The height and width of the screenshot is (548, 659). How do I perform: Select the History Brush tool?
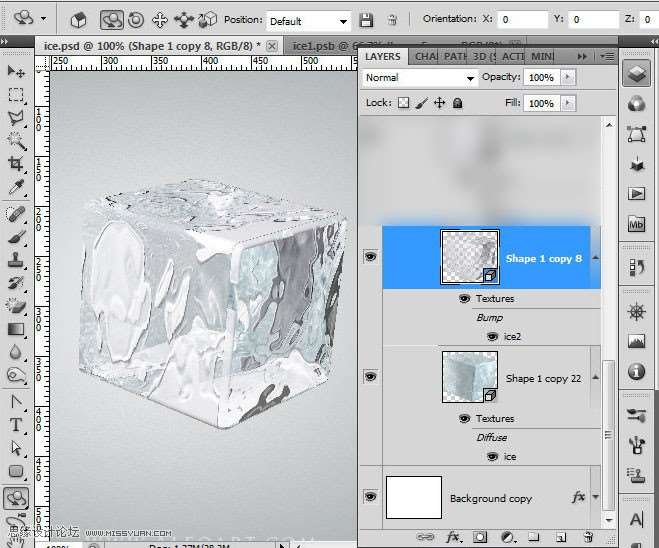[x=16, y=283]
